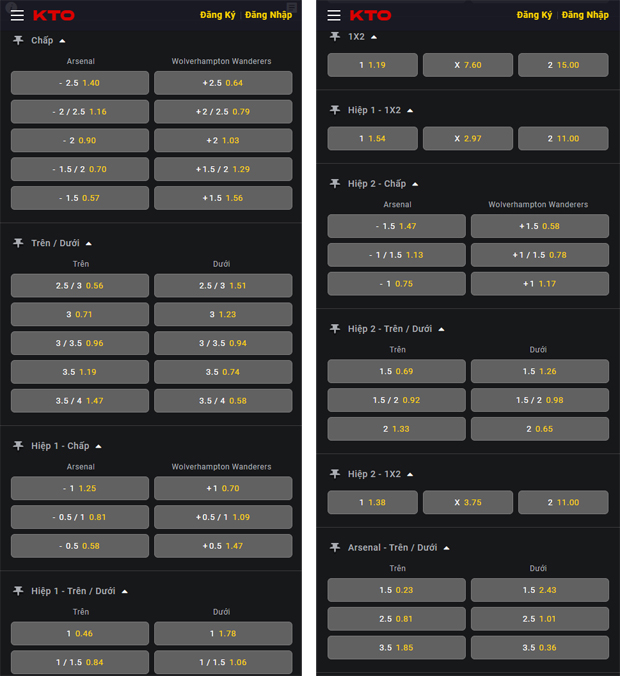
Task: Collapse the Hiệp 1 - Chấp section arrow
Action: click(x=98, y=447)
